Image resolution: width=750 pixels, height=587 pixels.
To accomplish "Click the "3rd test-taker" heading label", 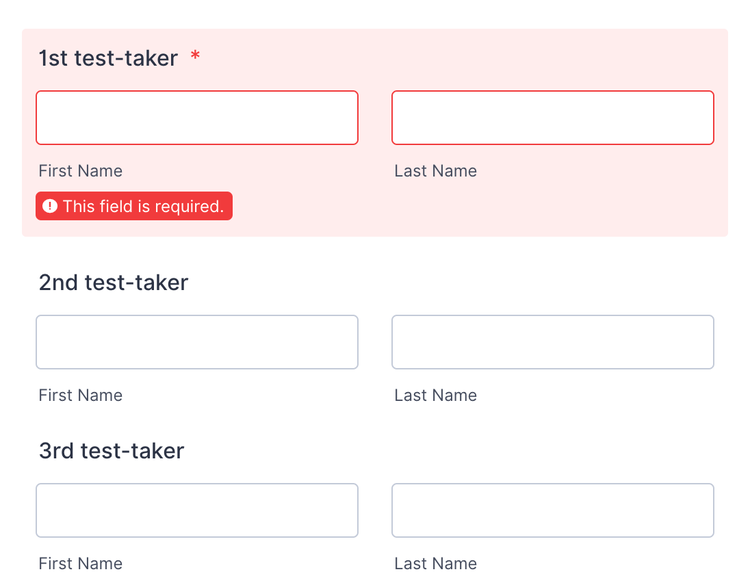I will pos(111,451).
